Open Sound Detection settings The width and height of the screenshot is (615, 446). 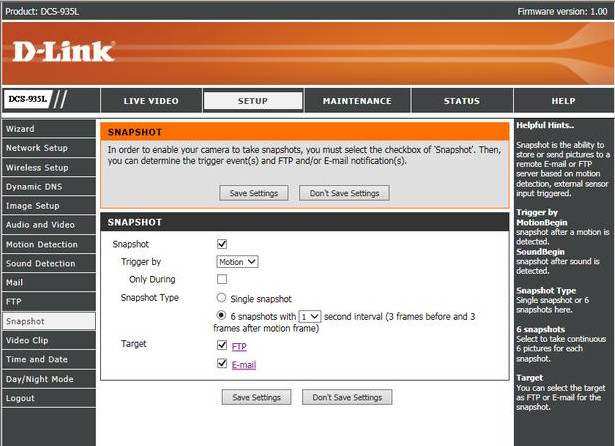pos(49,264)
